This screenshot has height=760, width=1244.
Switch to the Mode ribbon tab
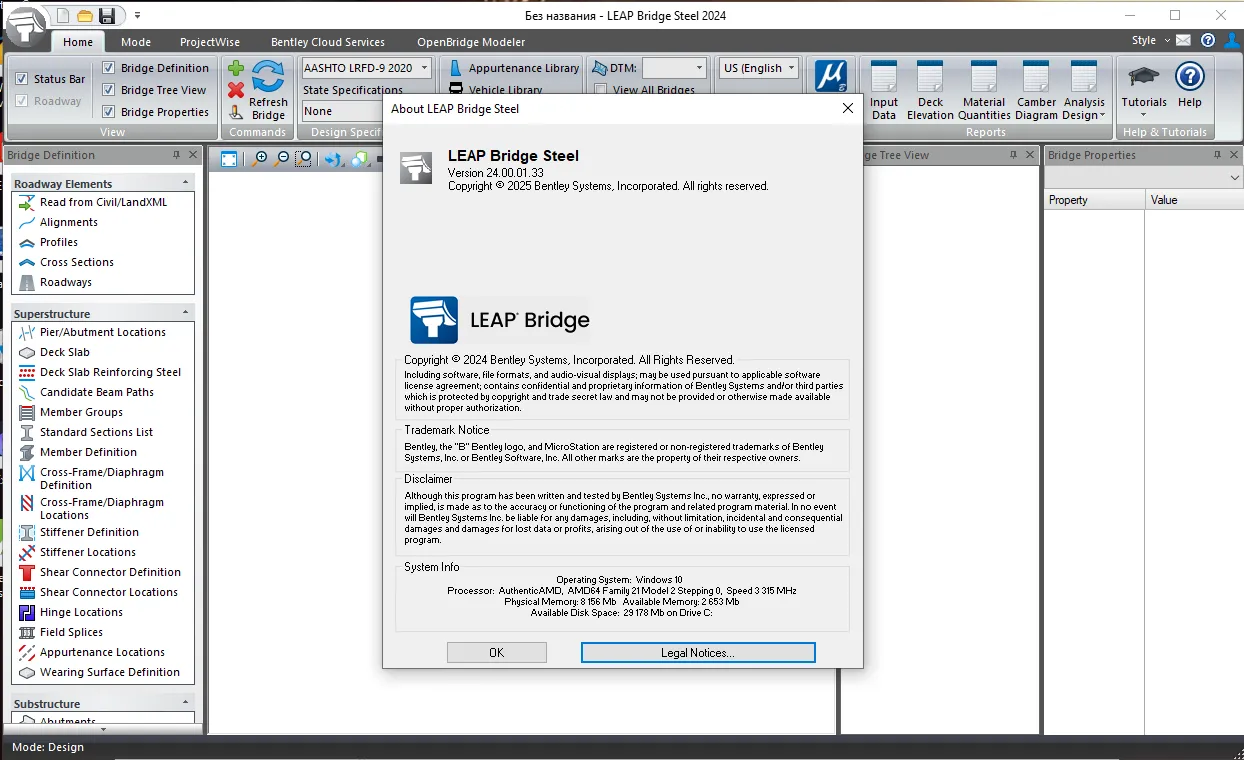136,42
